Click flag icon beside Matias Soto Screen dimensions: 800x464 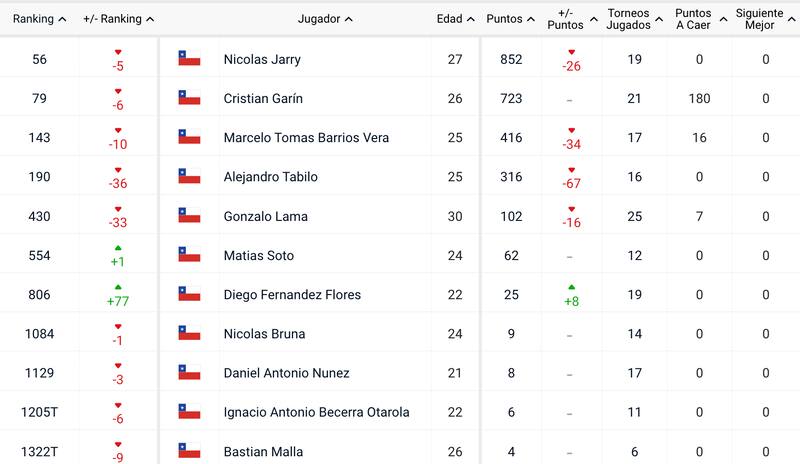tap(189, 254)
